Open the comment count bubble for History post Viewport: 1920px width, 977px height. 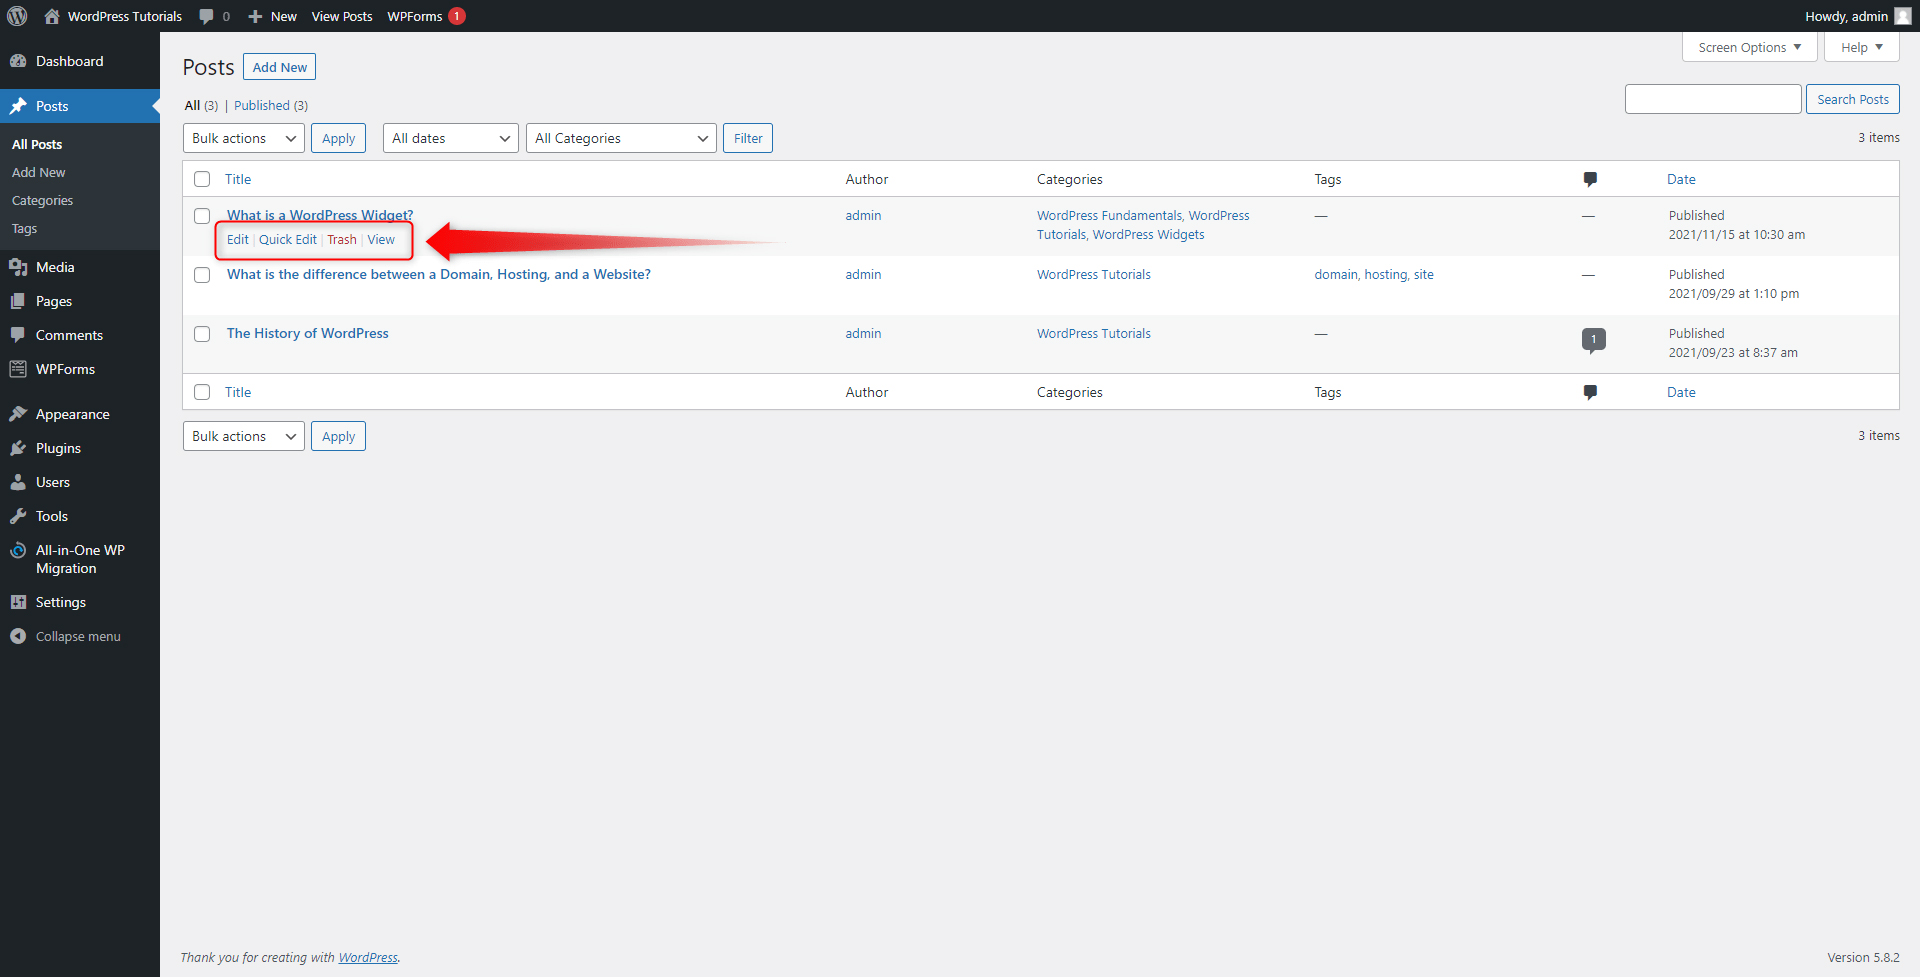pyautogui.click(x=1594, y=340)
